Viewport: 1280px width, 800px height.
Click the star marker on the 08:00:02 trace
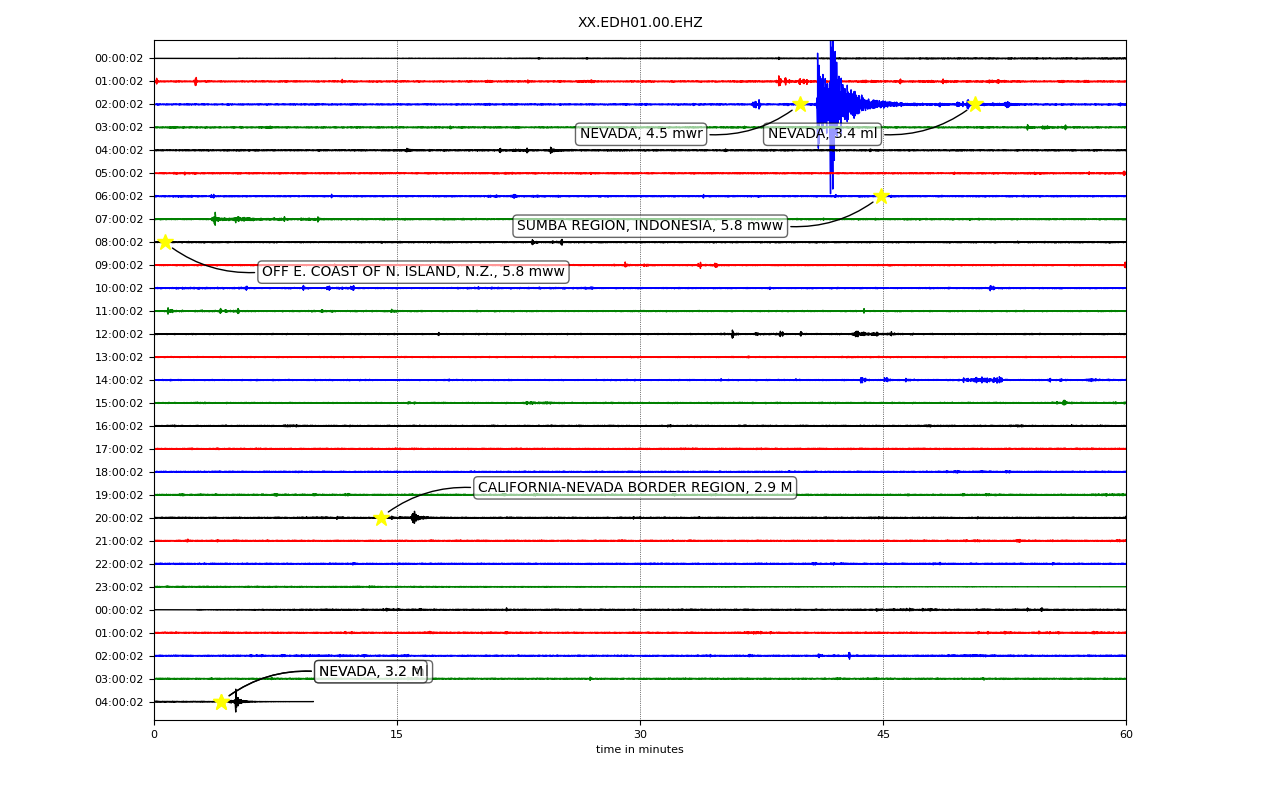(165, 242)
